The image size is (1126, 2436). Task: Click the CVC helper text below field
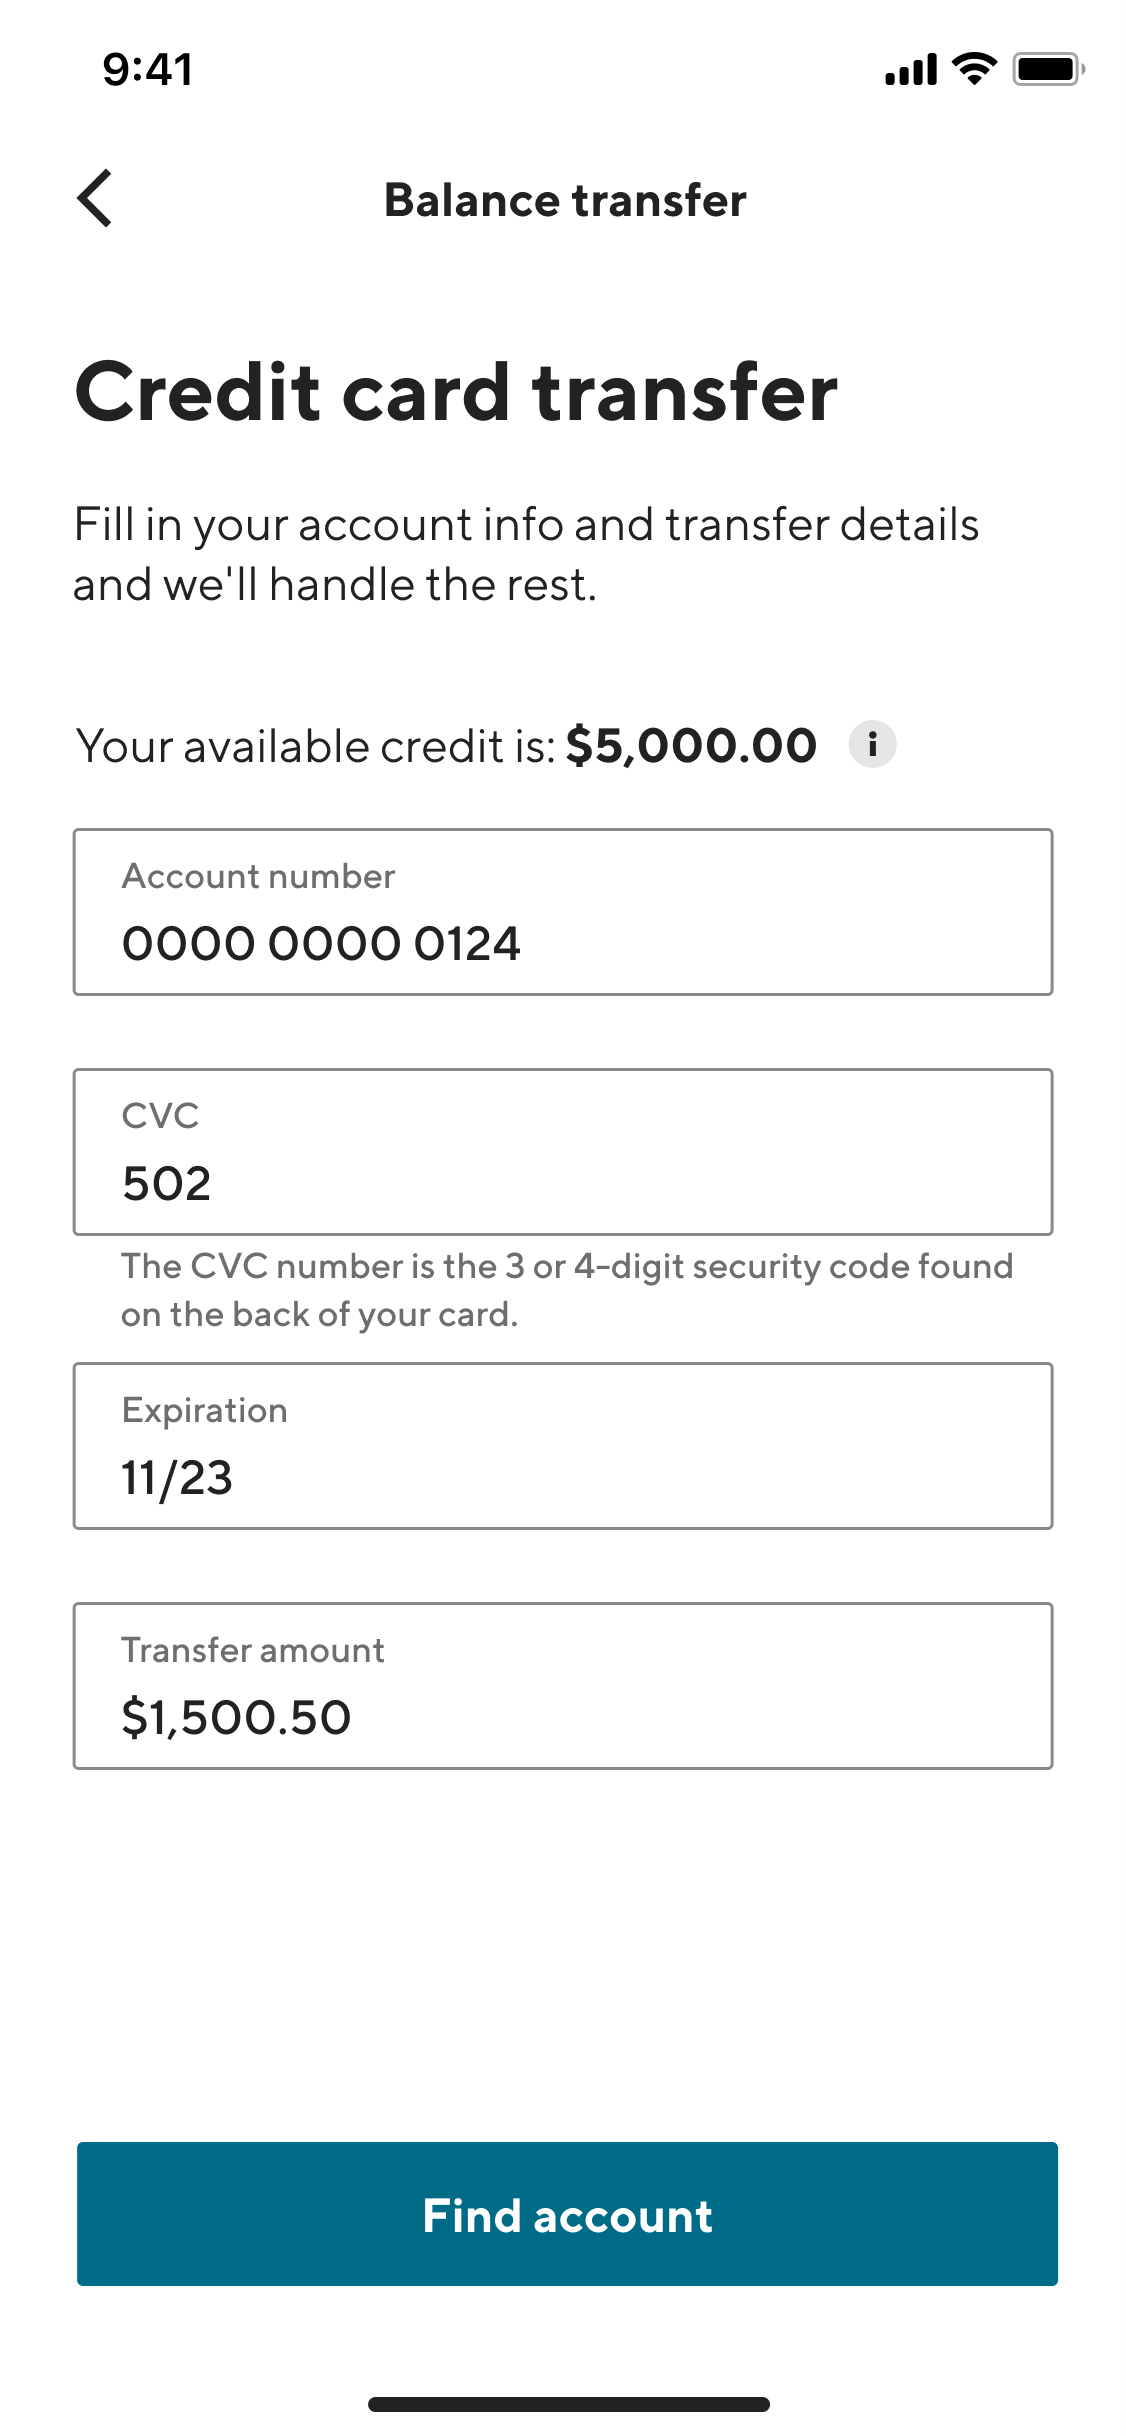566,1290
